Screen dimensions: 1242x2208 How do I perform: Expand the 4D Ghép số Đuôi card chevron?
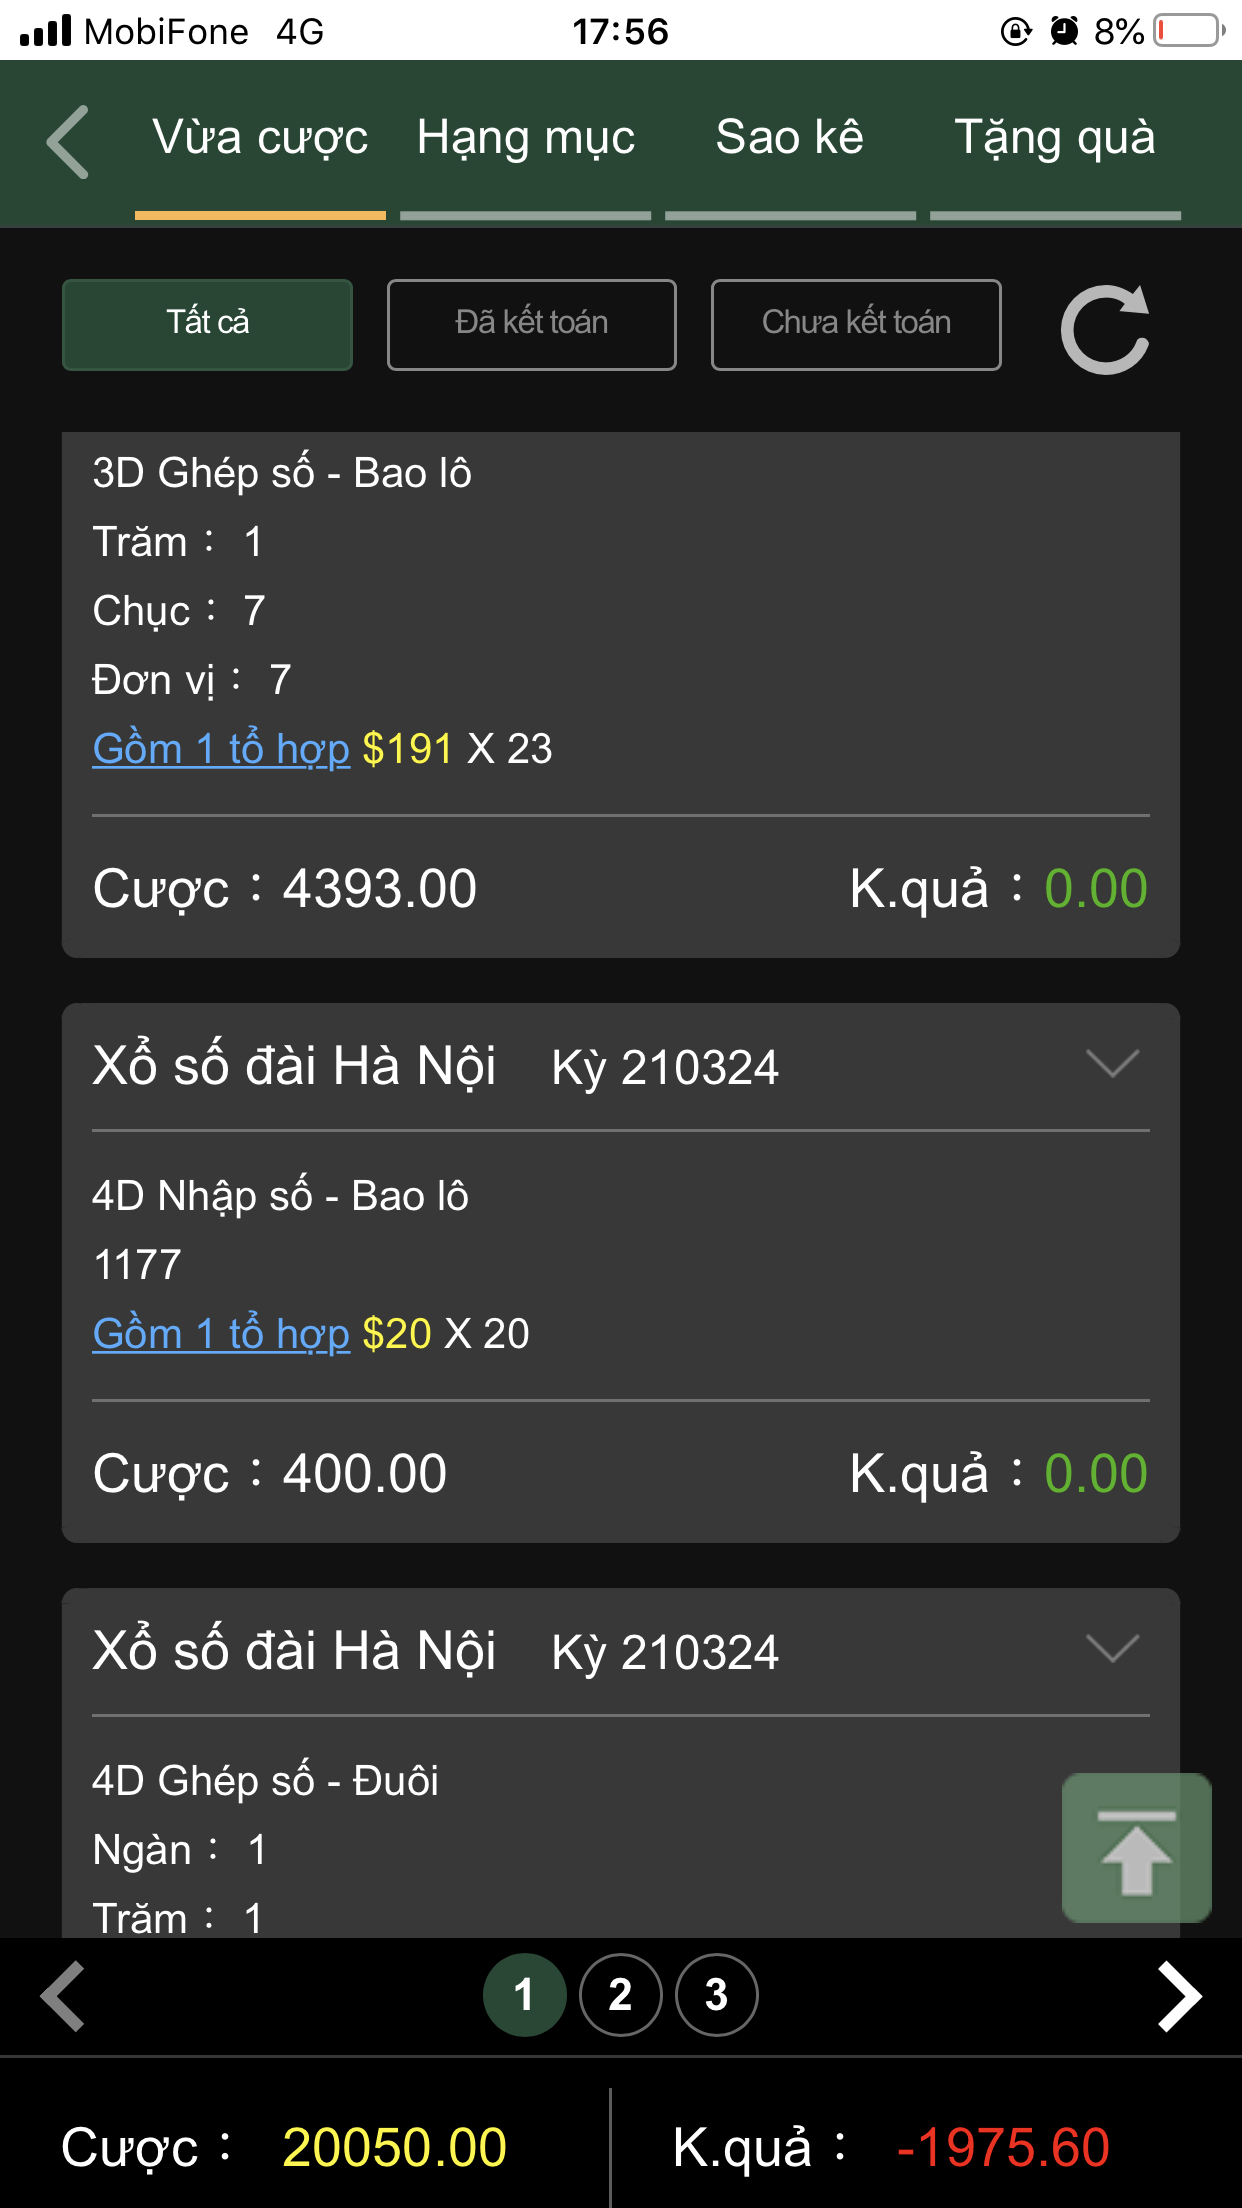pyautogui.click(x=1112, y=1649)
